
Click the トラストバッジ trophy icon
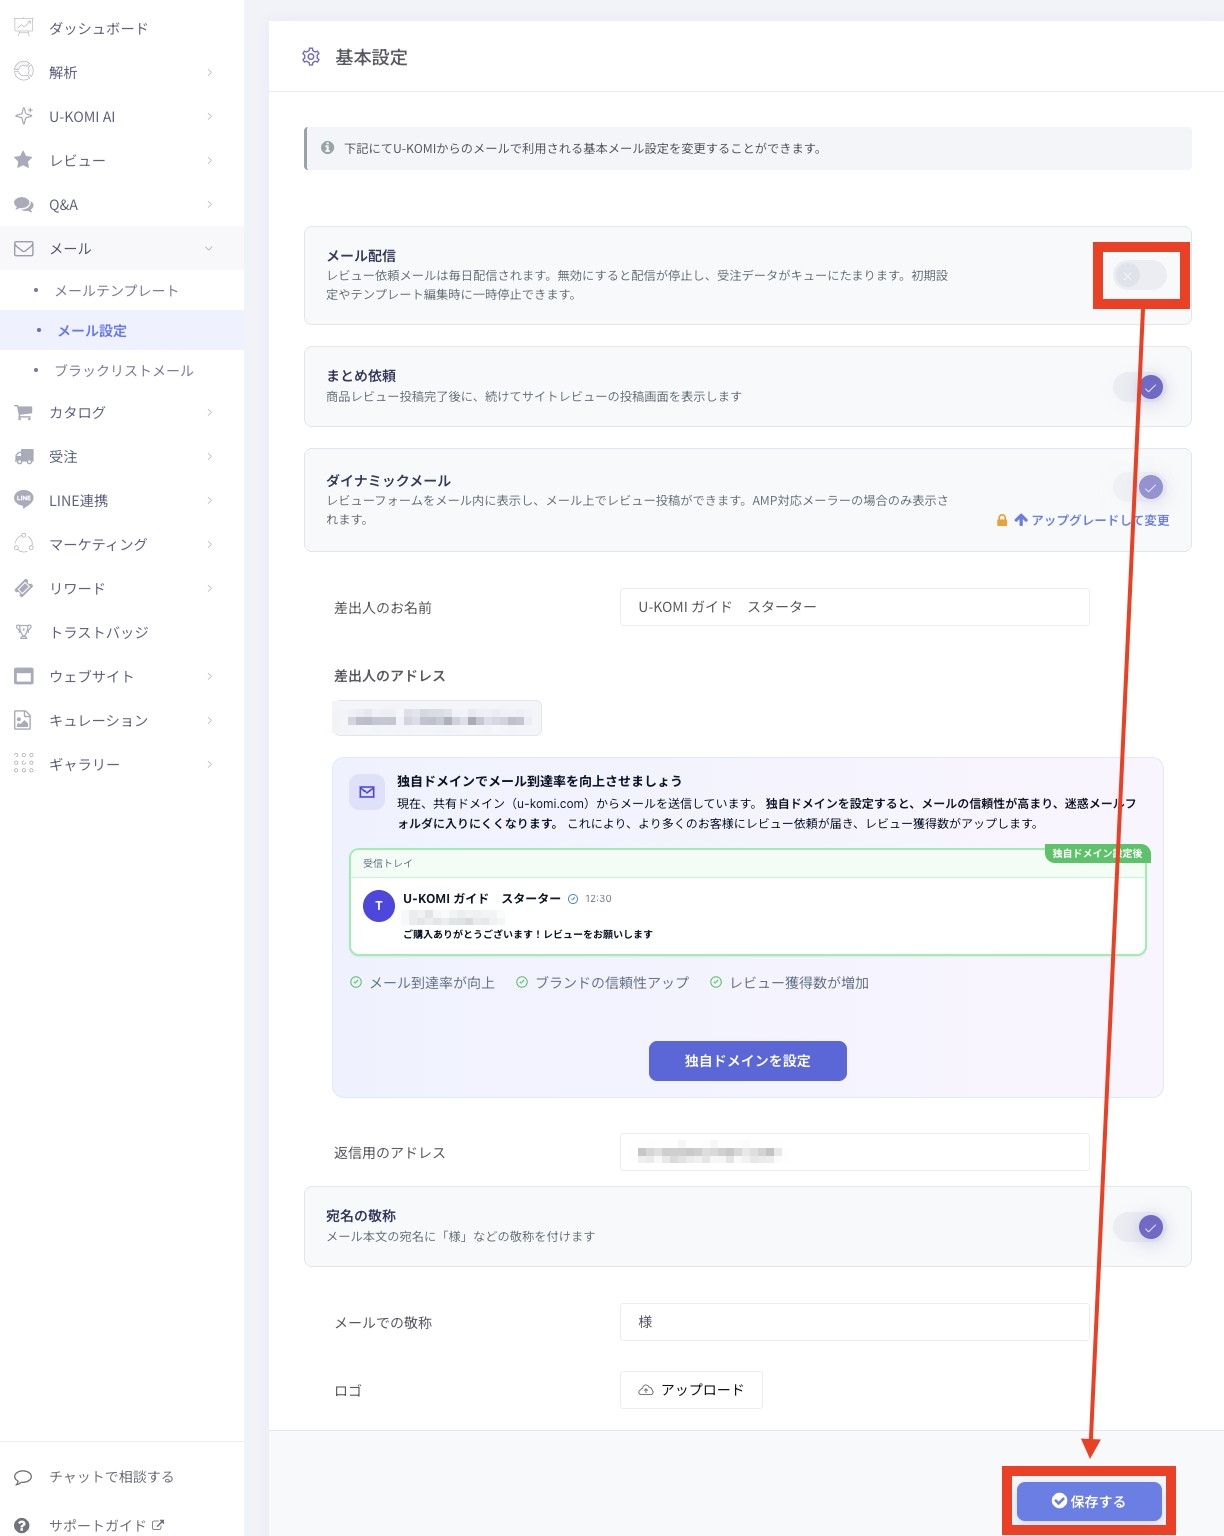(24, 632)
